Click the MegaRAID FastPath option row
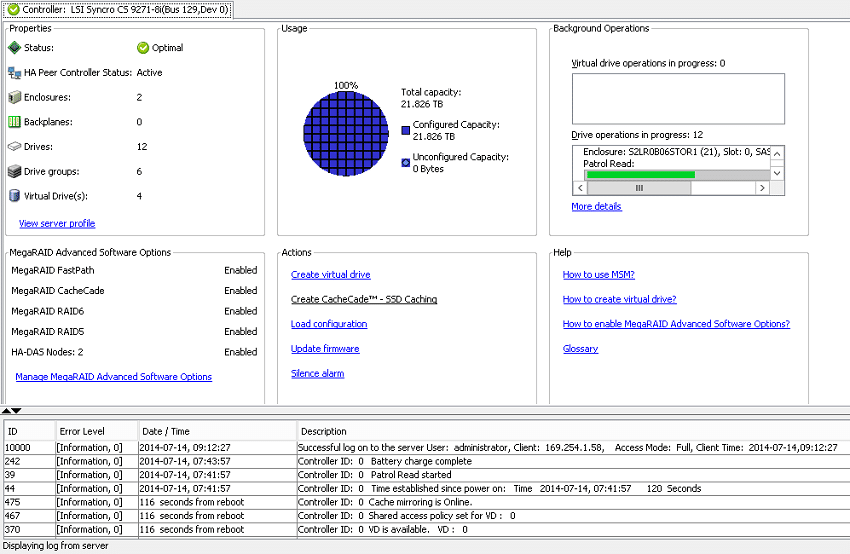Image resolution: width=850 pixels, height=554 pixels. [134, 270]
